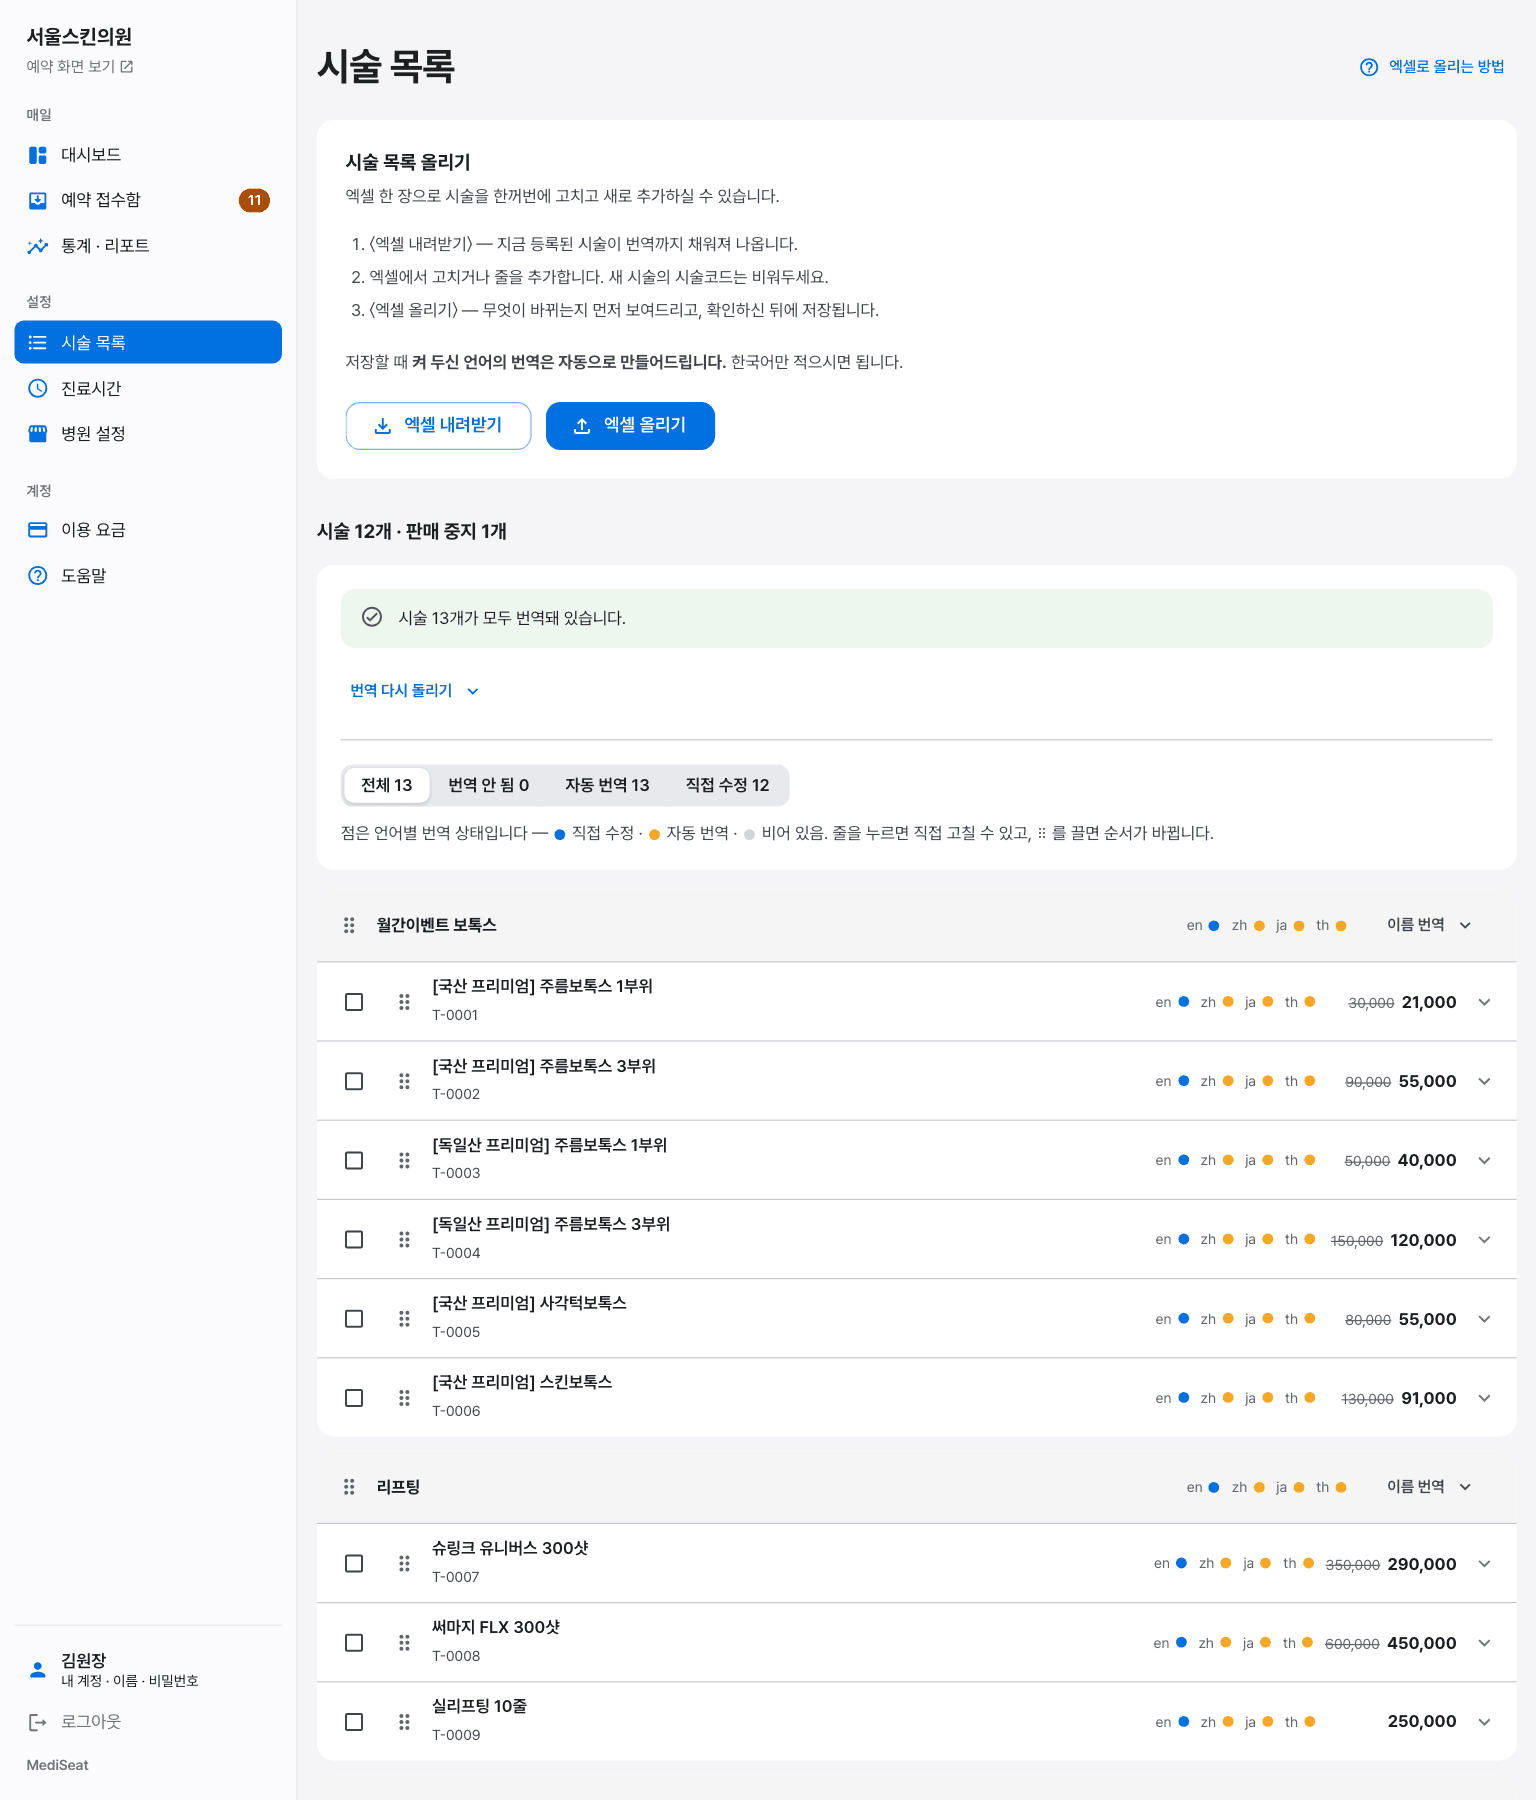Click the 로그아웃 exit icon
The height and width of the screenshot is (1800, 1536).
pos(38,1722)
